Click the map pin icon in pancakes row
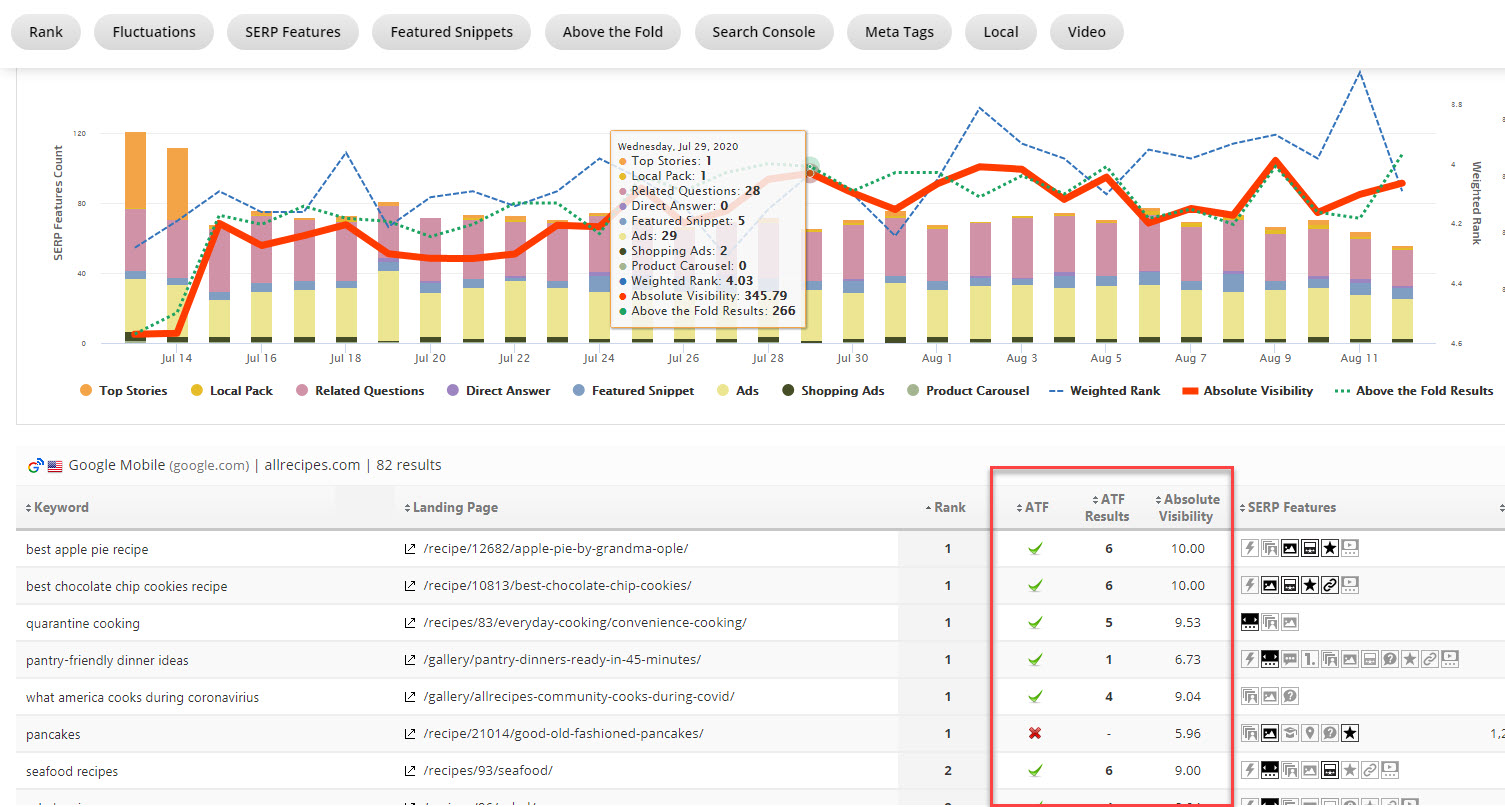 click(x=1310, y=734)
